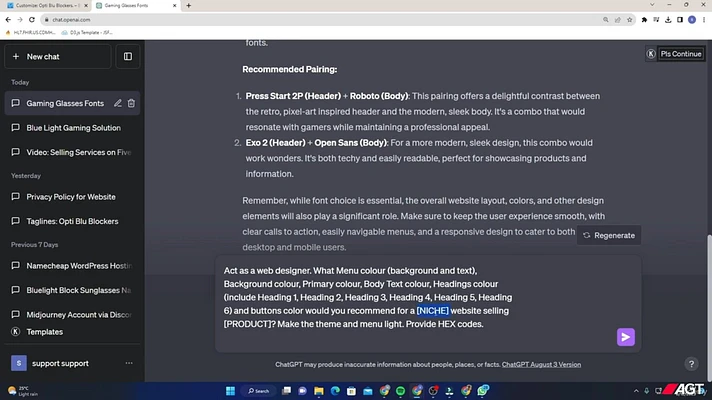The image size is (712, 400).
Task: Click the Pls Continue button
Action: [x=681, y=54]
